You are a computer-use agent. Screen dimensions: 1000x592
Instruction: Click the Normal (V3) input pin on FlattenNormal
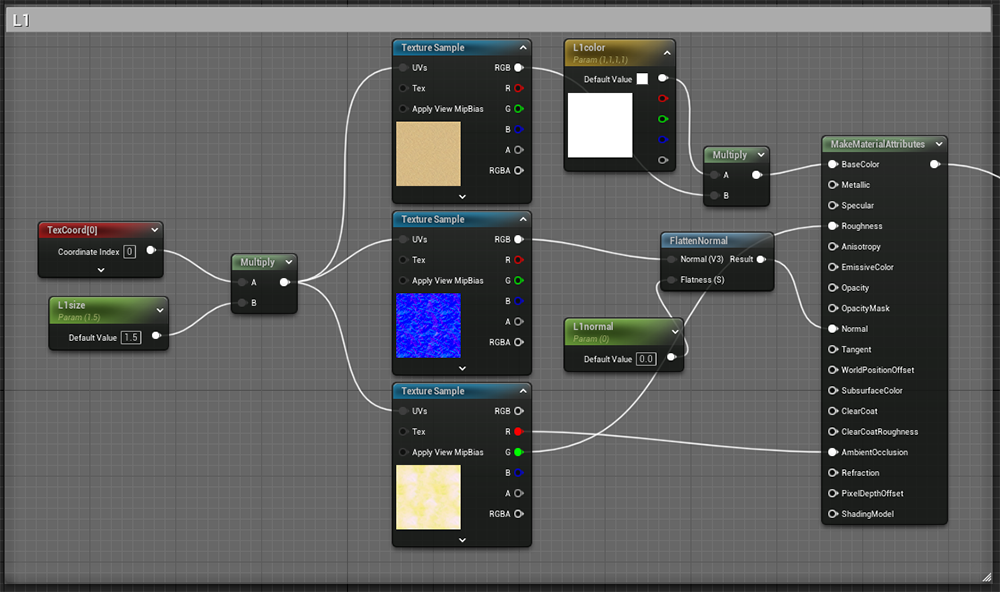tap(671, 260)
